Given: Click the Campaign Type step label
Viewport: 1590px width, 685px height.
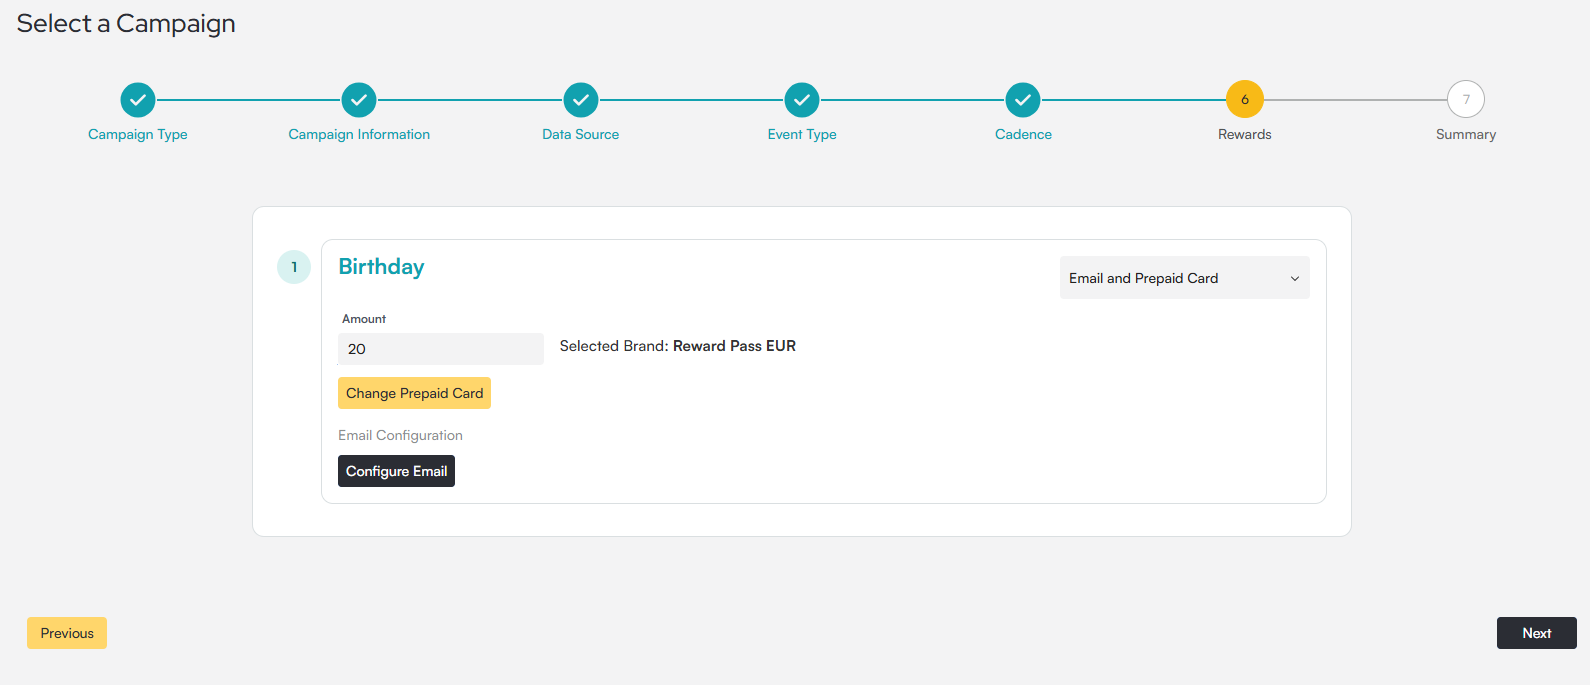Looking at the screenshot, I should click(x=138, y=134).
